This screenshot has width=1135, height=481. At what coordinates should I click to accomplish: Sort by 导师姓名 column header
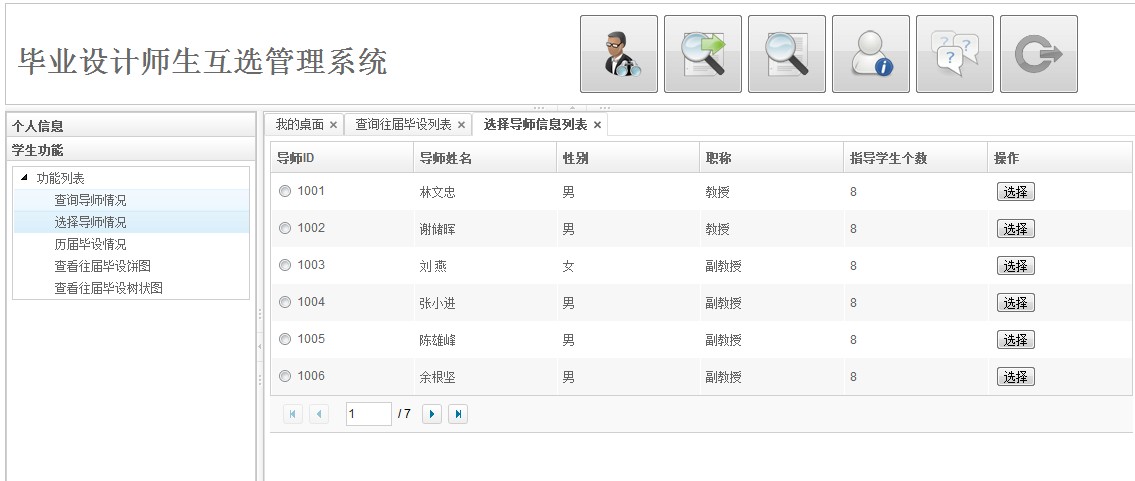pos(485,158)
